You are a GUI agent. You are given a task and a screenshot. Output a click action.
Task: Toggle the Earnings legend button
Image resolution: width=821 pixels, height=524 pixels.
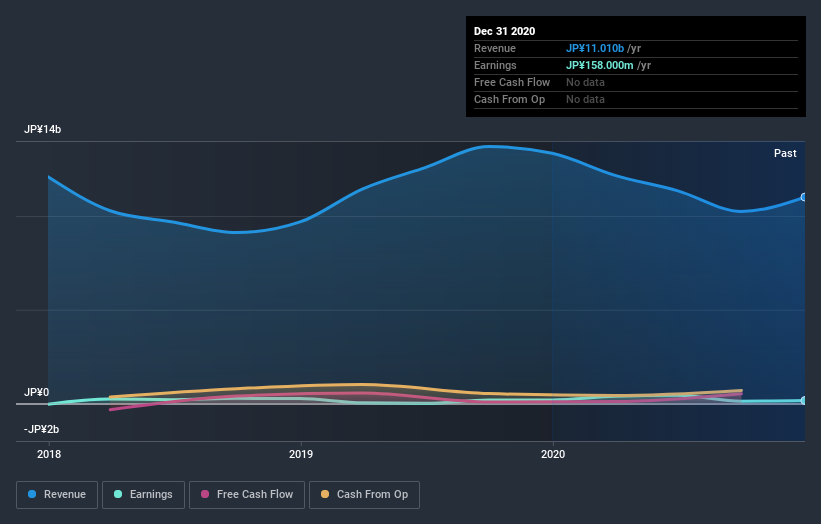point(143,495)
